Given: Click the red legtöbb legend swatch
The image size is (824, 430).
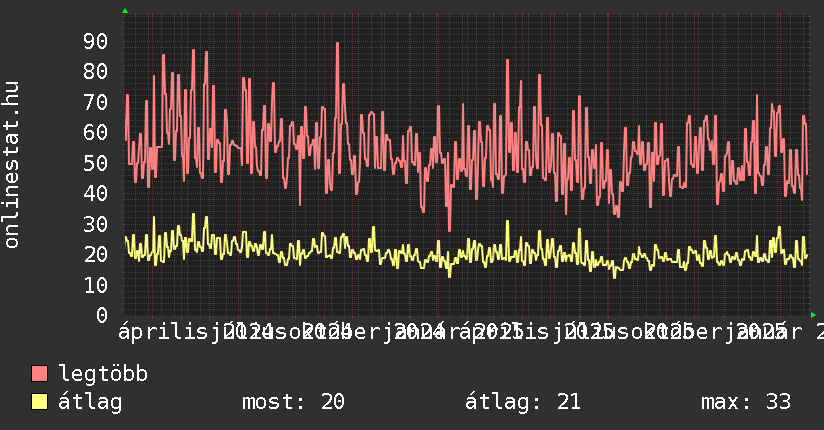Looking at the screenshot, I should (x=40, y=374).
